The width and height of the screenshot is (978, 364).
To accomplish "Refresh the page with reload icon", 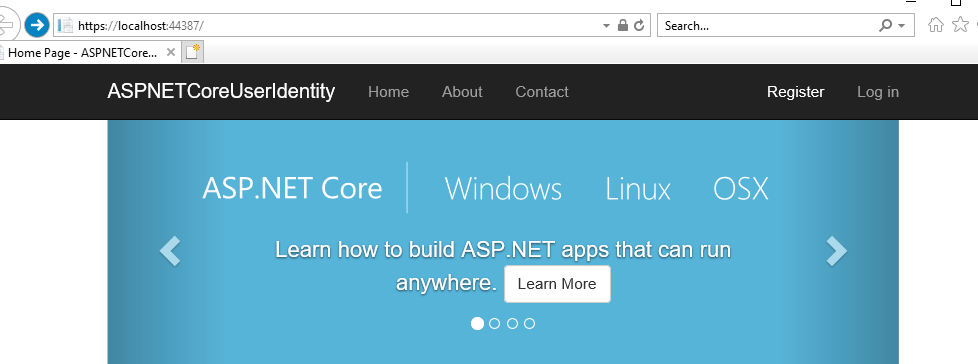I will pos(639,26).
